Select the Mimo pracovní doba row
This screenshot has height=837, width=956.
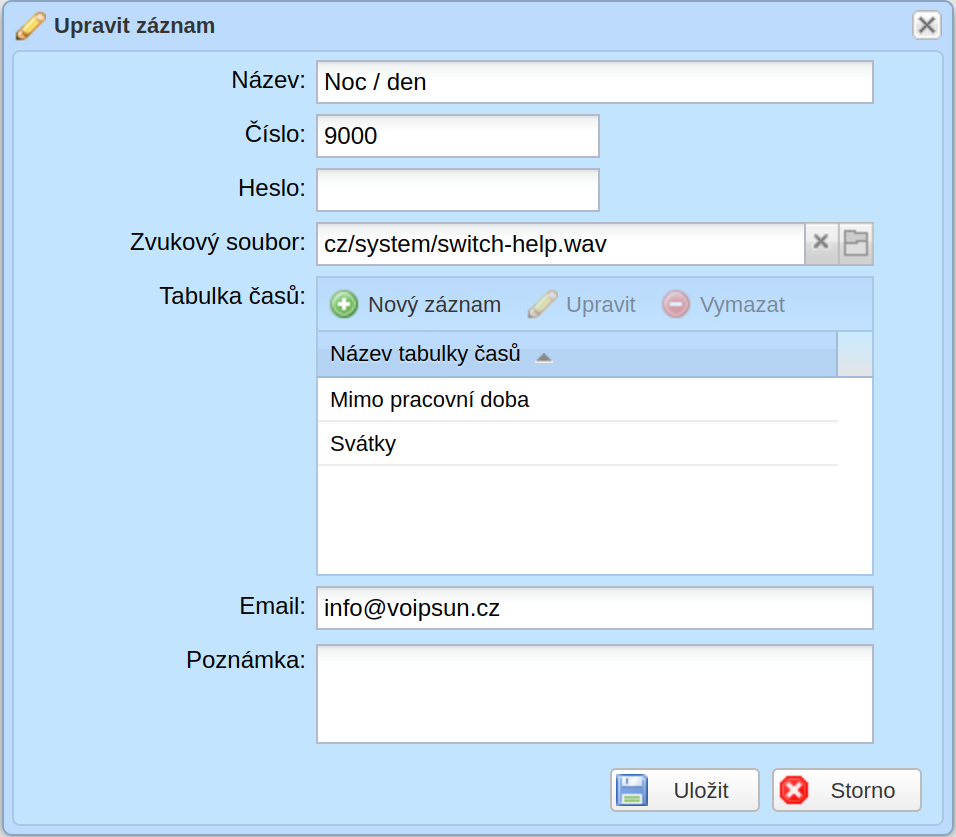click(577, 400)
